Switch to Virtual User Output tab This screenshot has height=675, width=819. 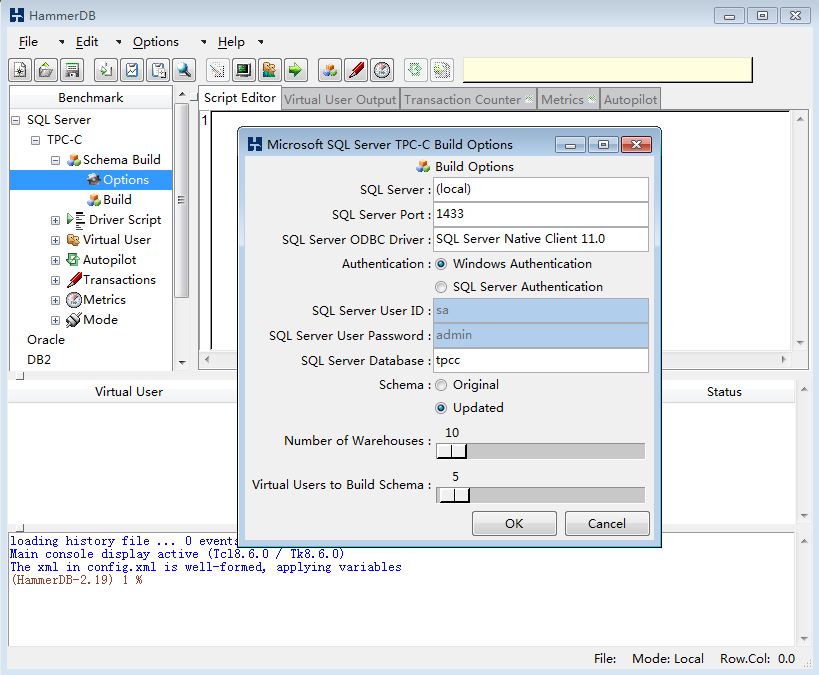tap(340, 99)
